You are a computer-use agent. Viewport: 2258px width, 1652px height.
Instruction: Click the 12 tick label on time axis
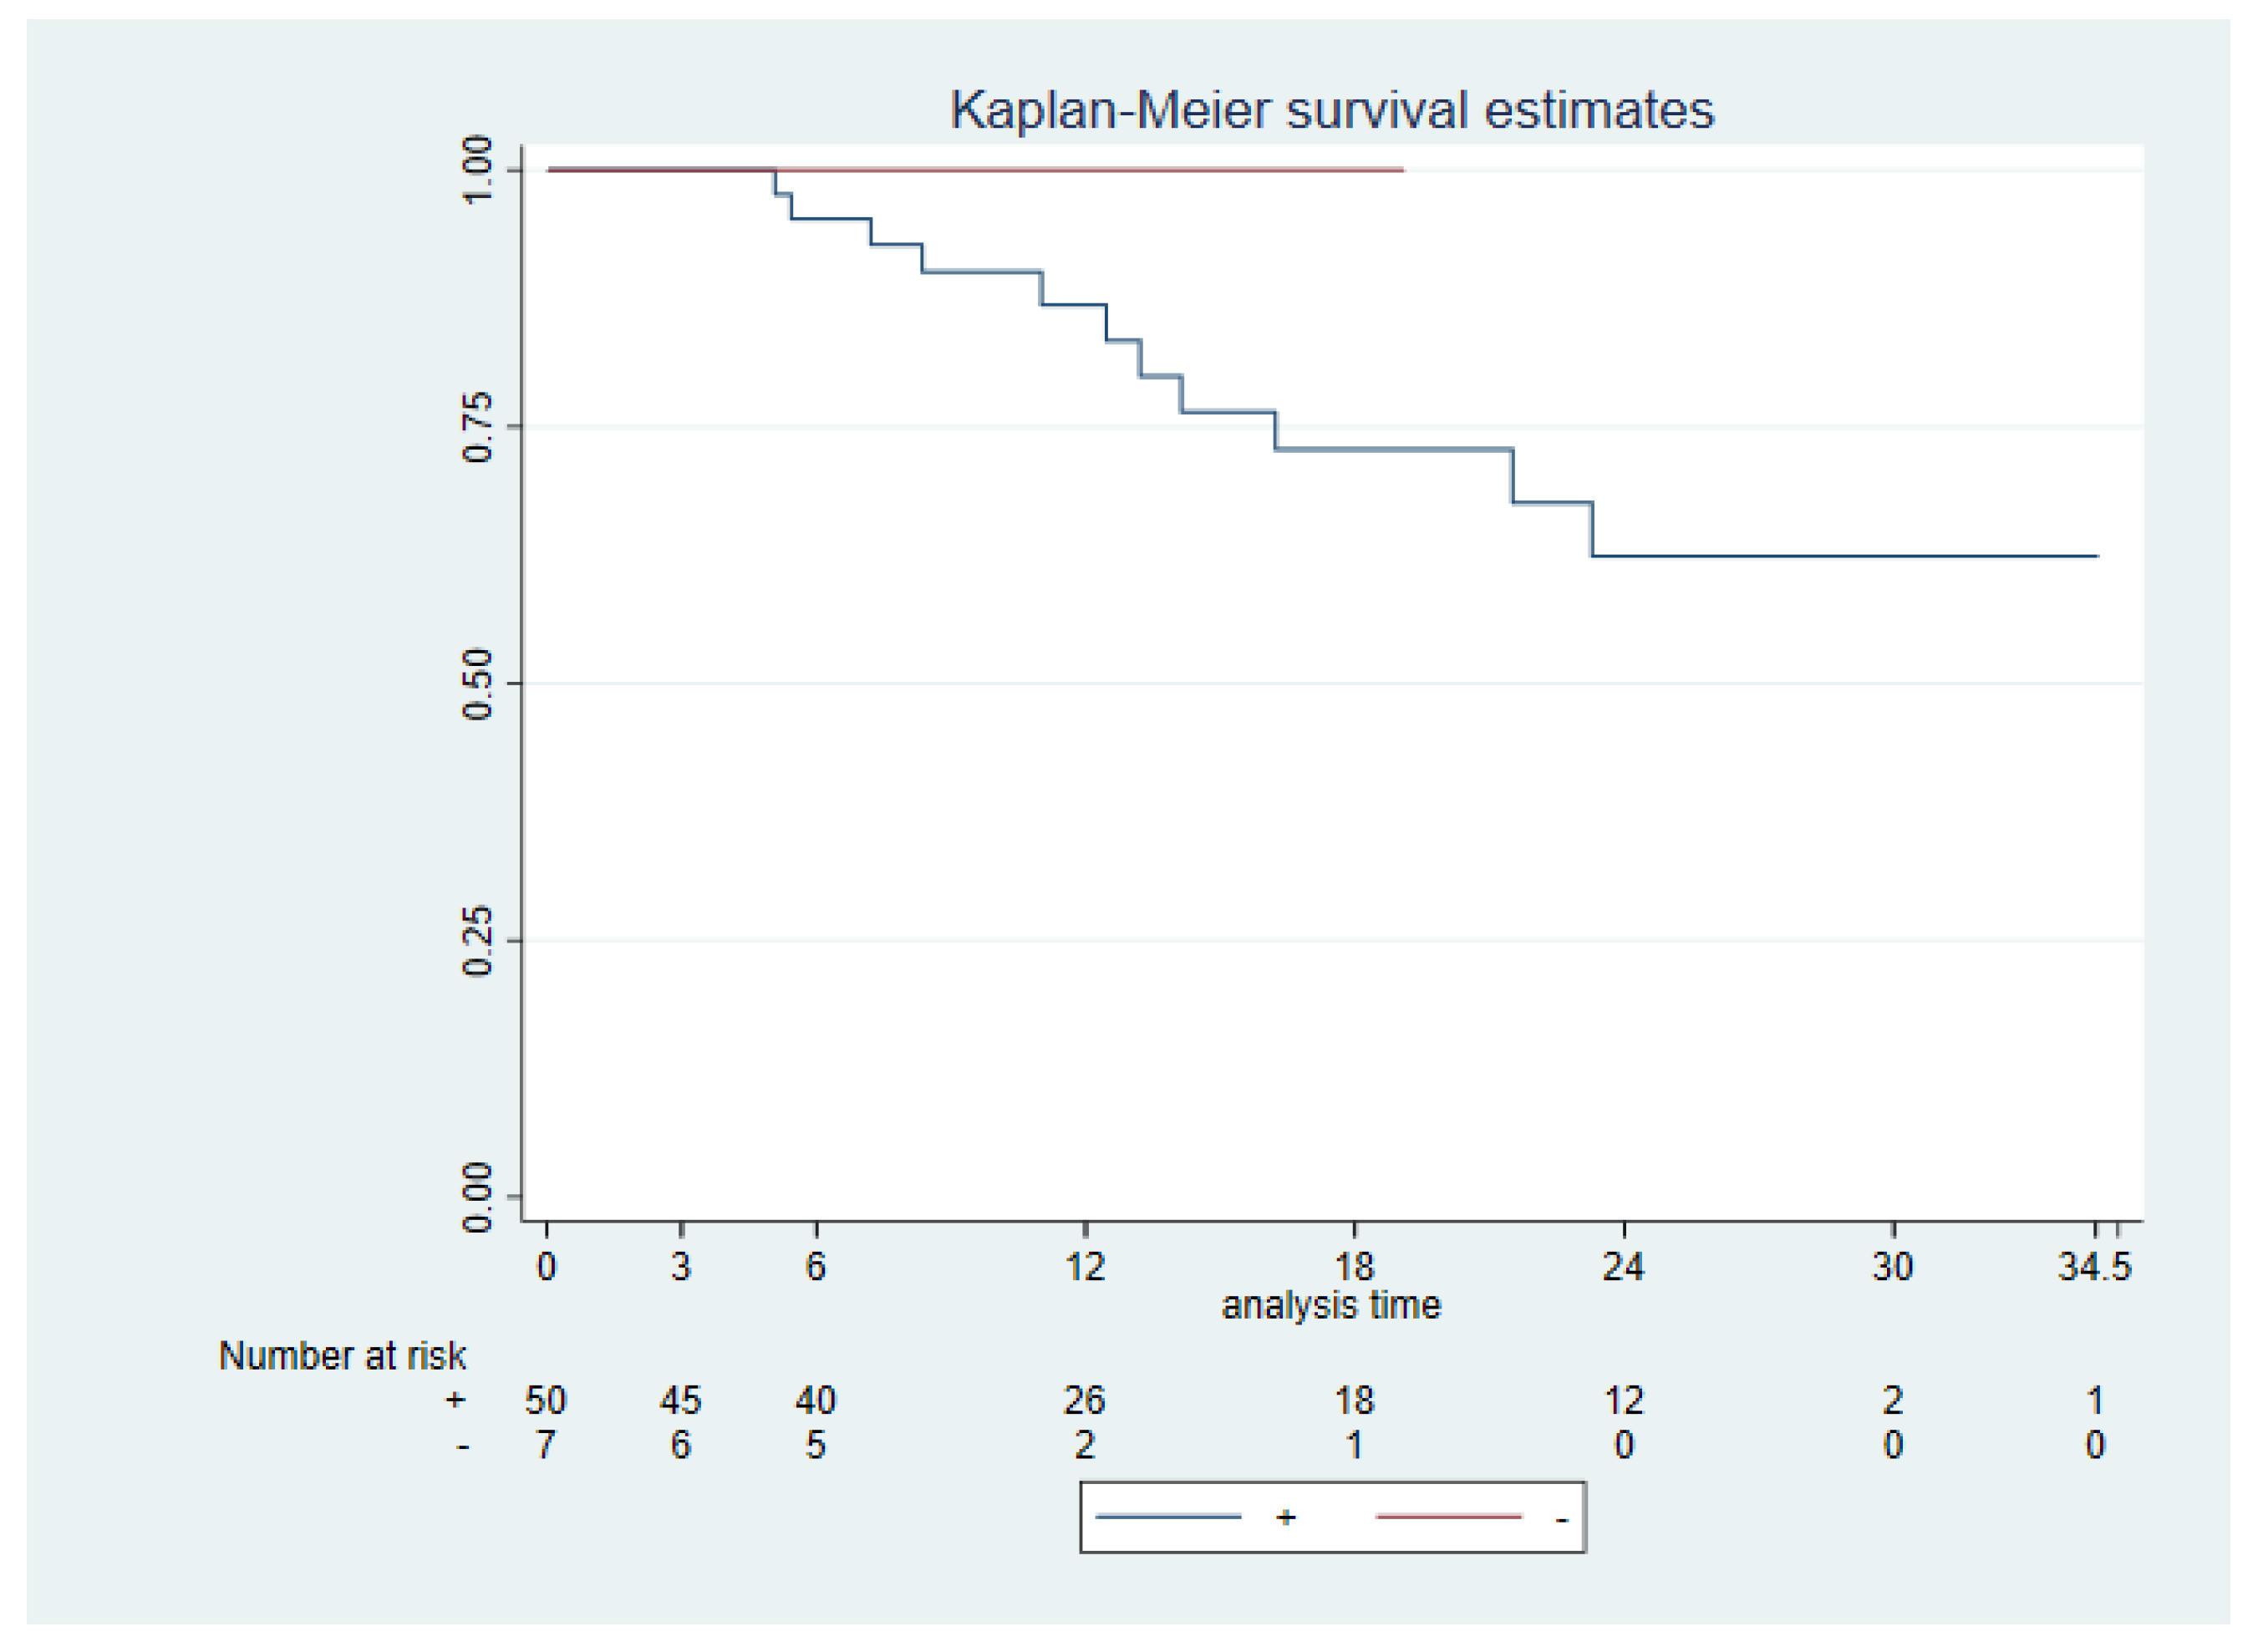point(1085,1267)
